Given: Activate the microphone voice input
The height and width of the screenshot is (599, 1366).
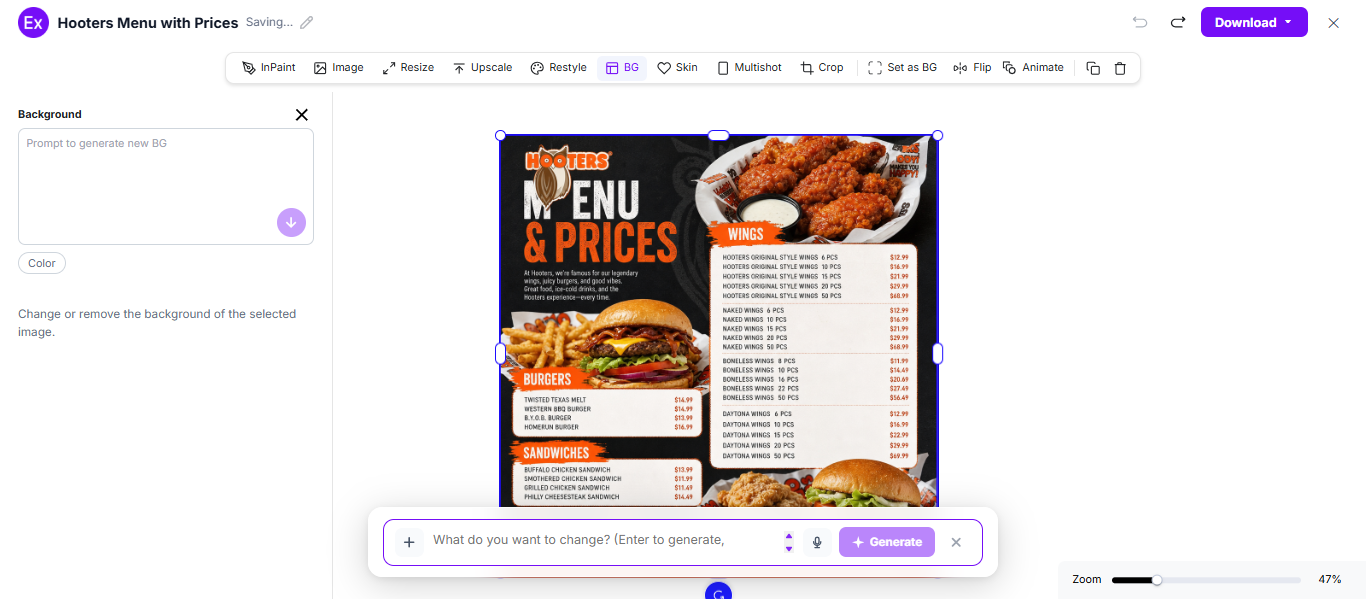Looking at the screenshot, I should tap(817, 542).
